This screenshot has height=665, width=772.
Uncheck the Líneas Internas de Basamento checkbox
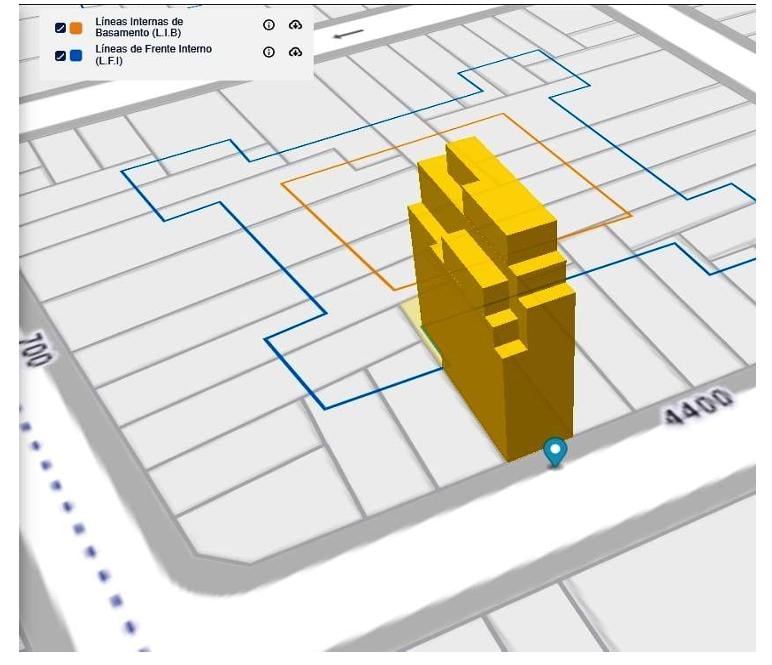60,28
